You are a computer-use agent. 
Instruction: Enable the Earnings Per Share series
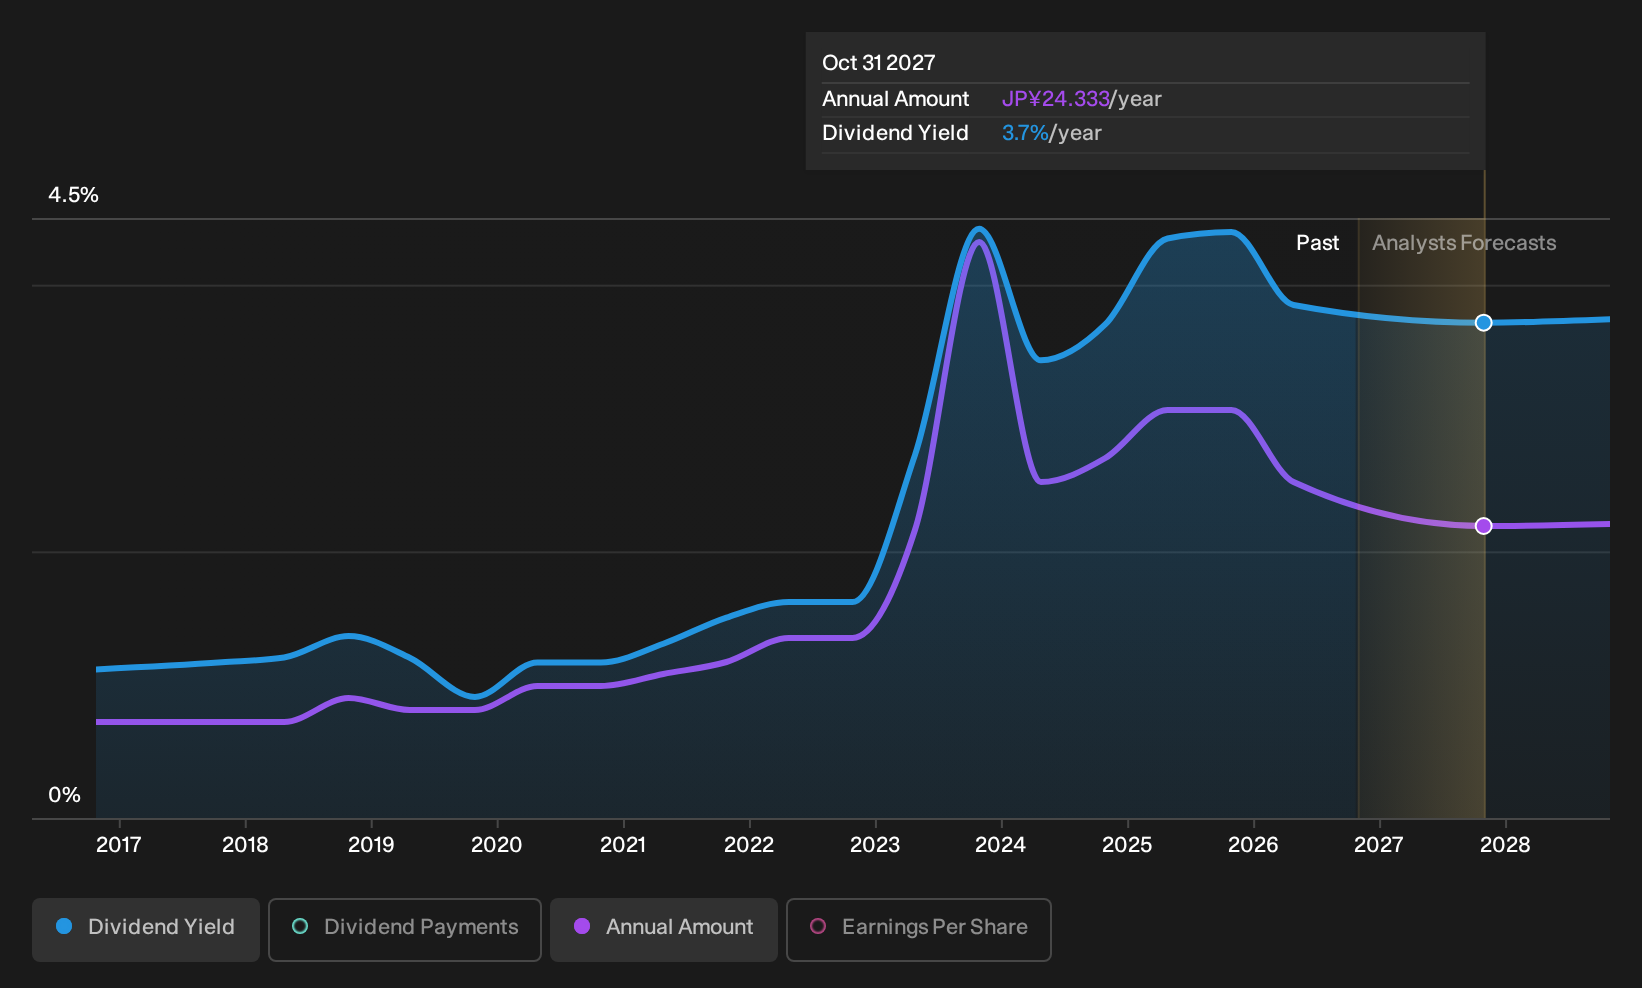coord(919,929)
